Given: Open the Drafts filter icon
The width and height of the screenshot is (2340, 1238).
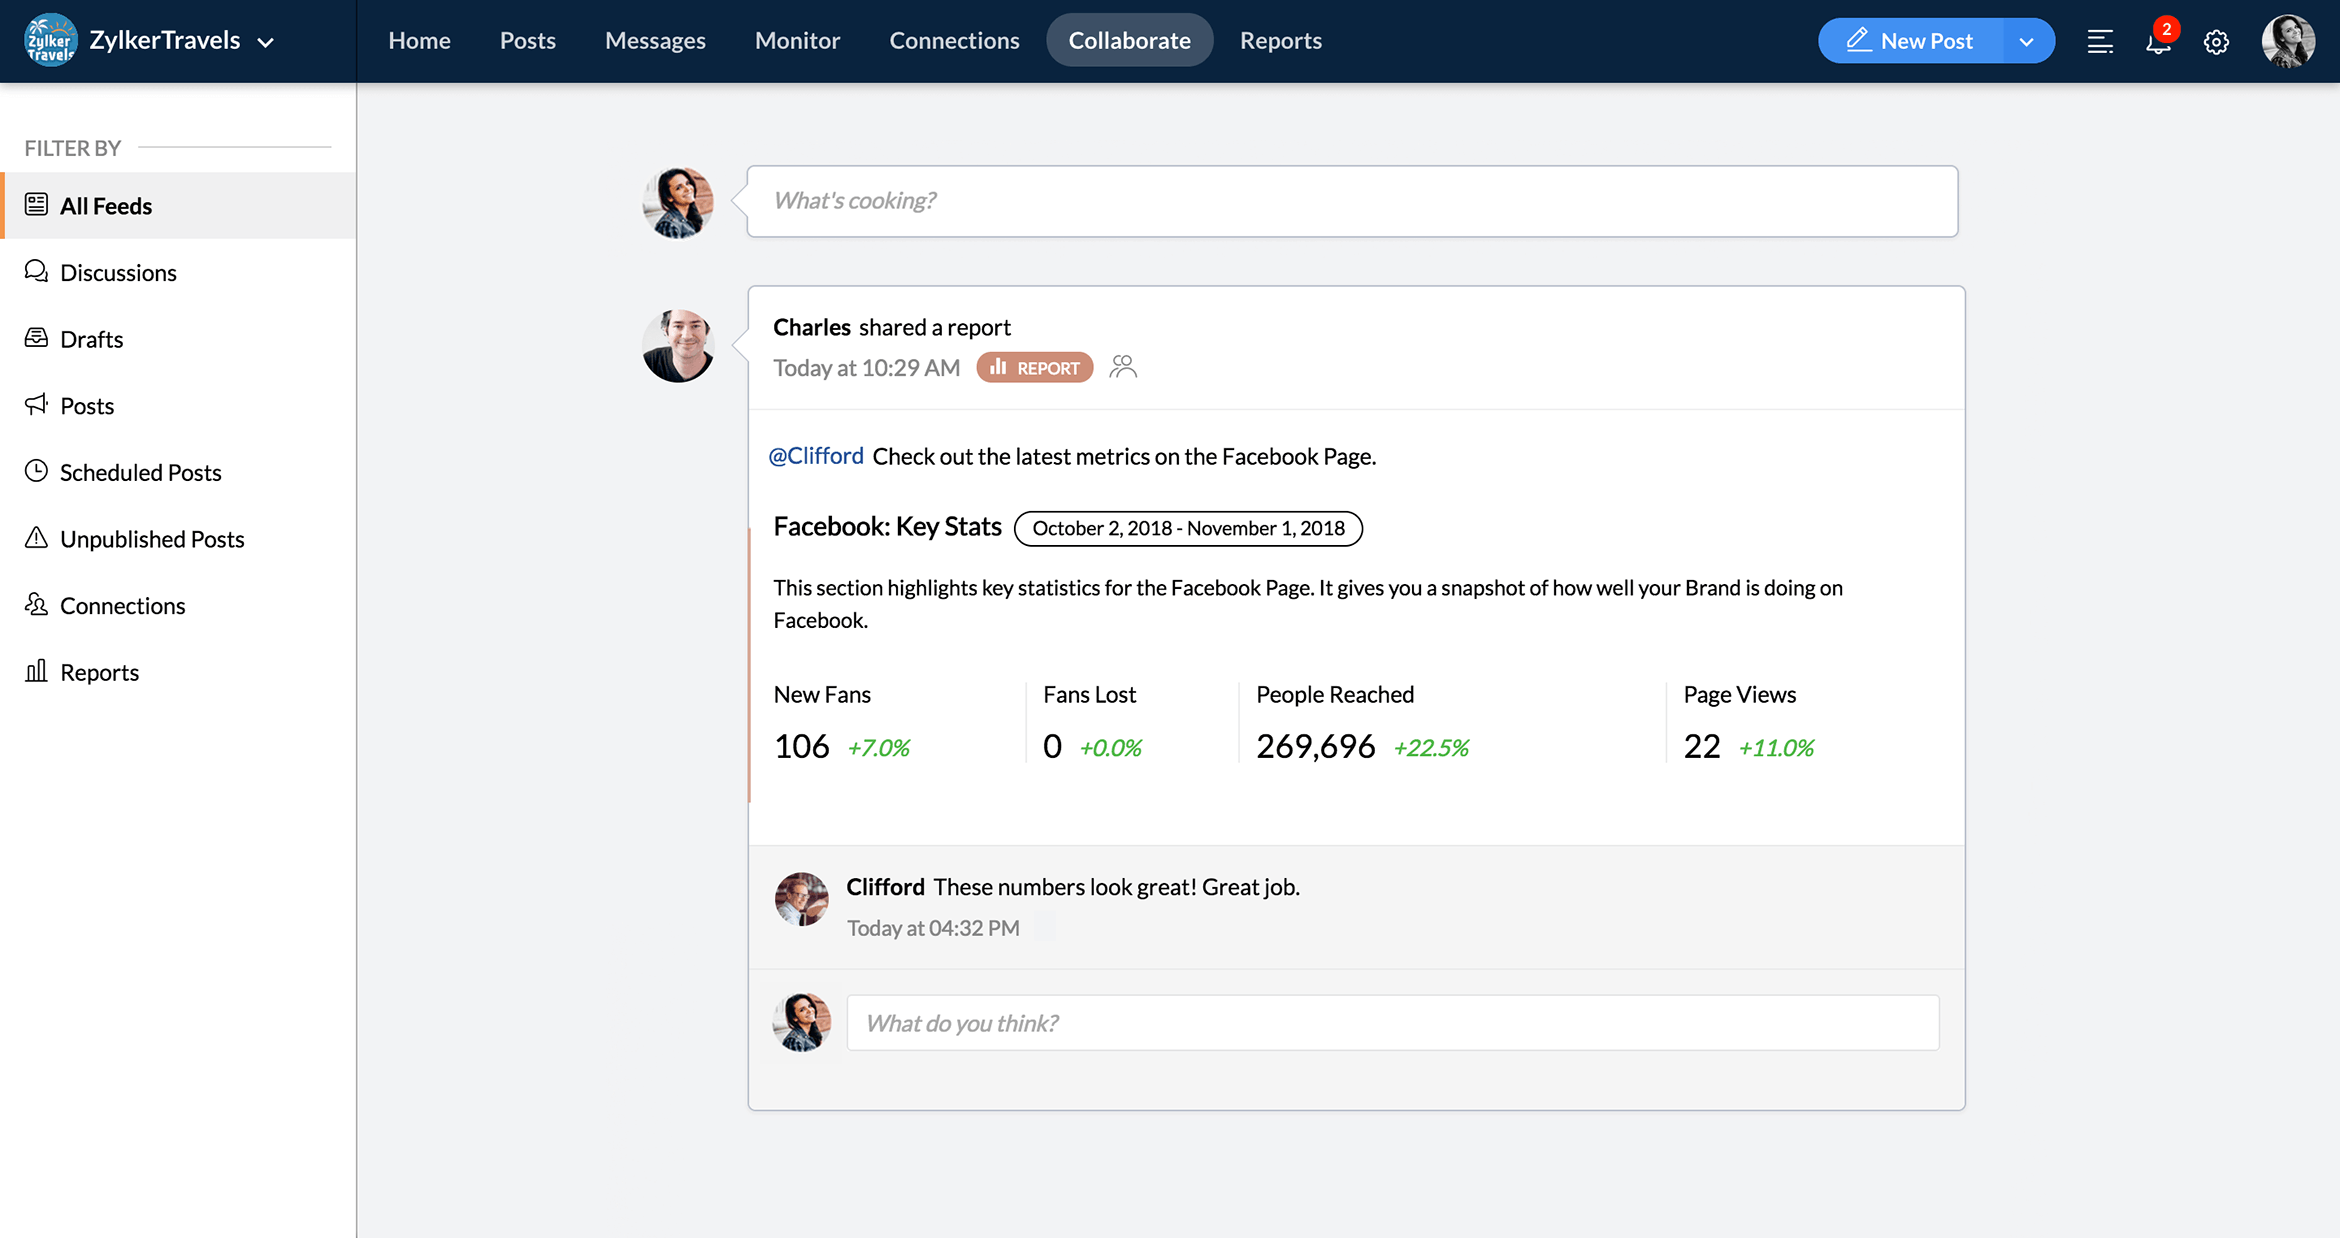Looking at the screenshot, I should pyautogui.click(x=36, y=338).
